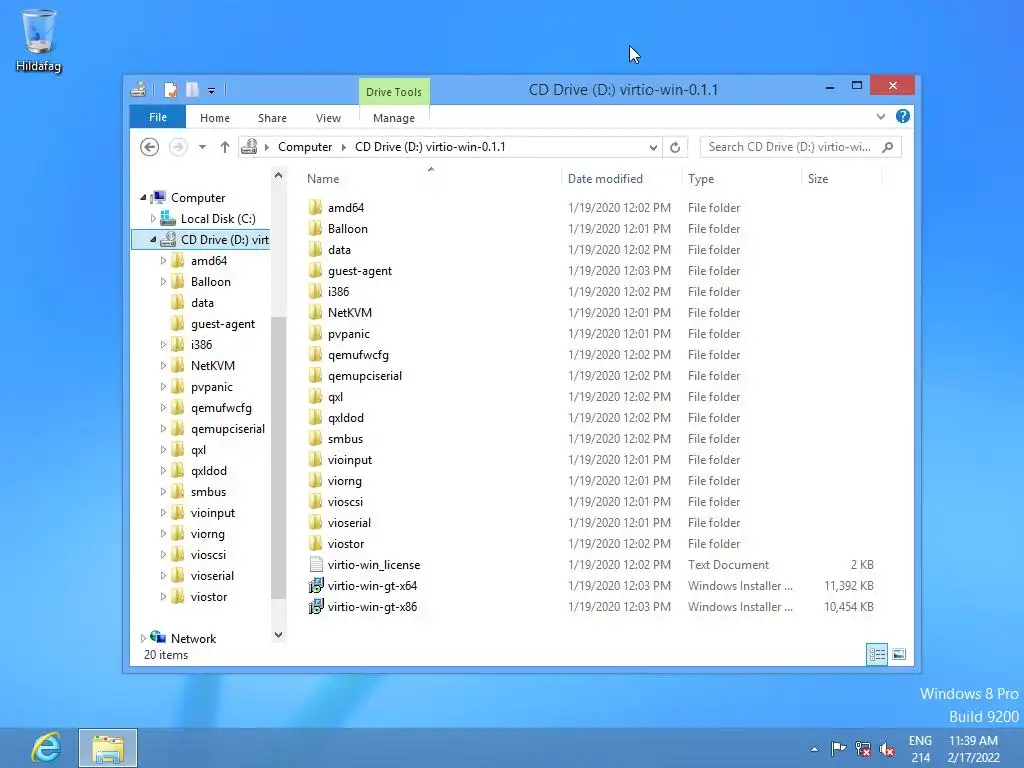
Task: Open the Help question mark icon
Action: click(903, 116)
